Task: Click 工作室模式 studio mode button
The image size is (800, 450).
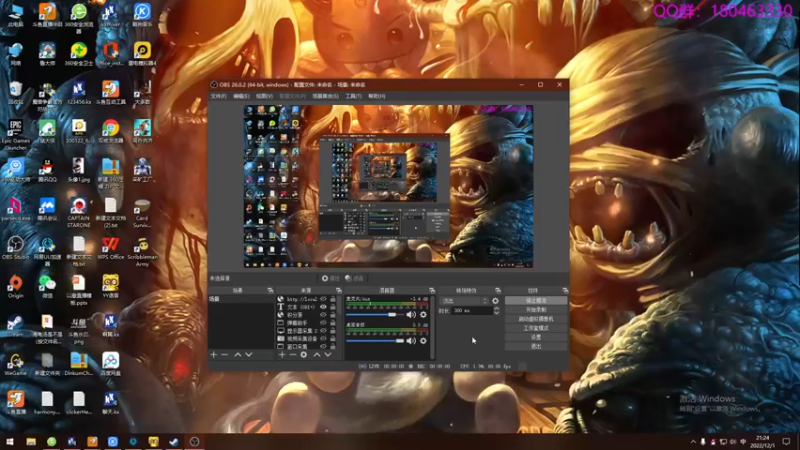Action: (x=536, y=328)
